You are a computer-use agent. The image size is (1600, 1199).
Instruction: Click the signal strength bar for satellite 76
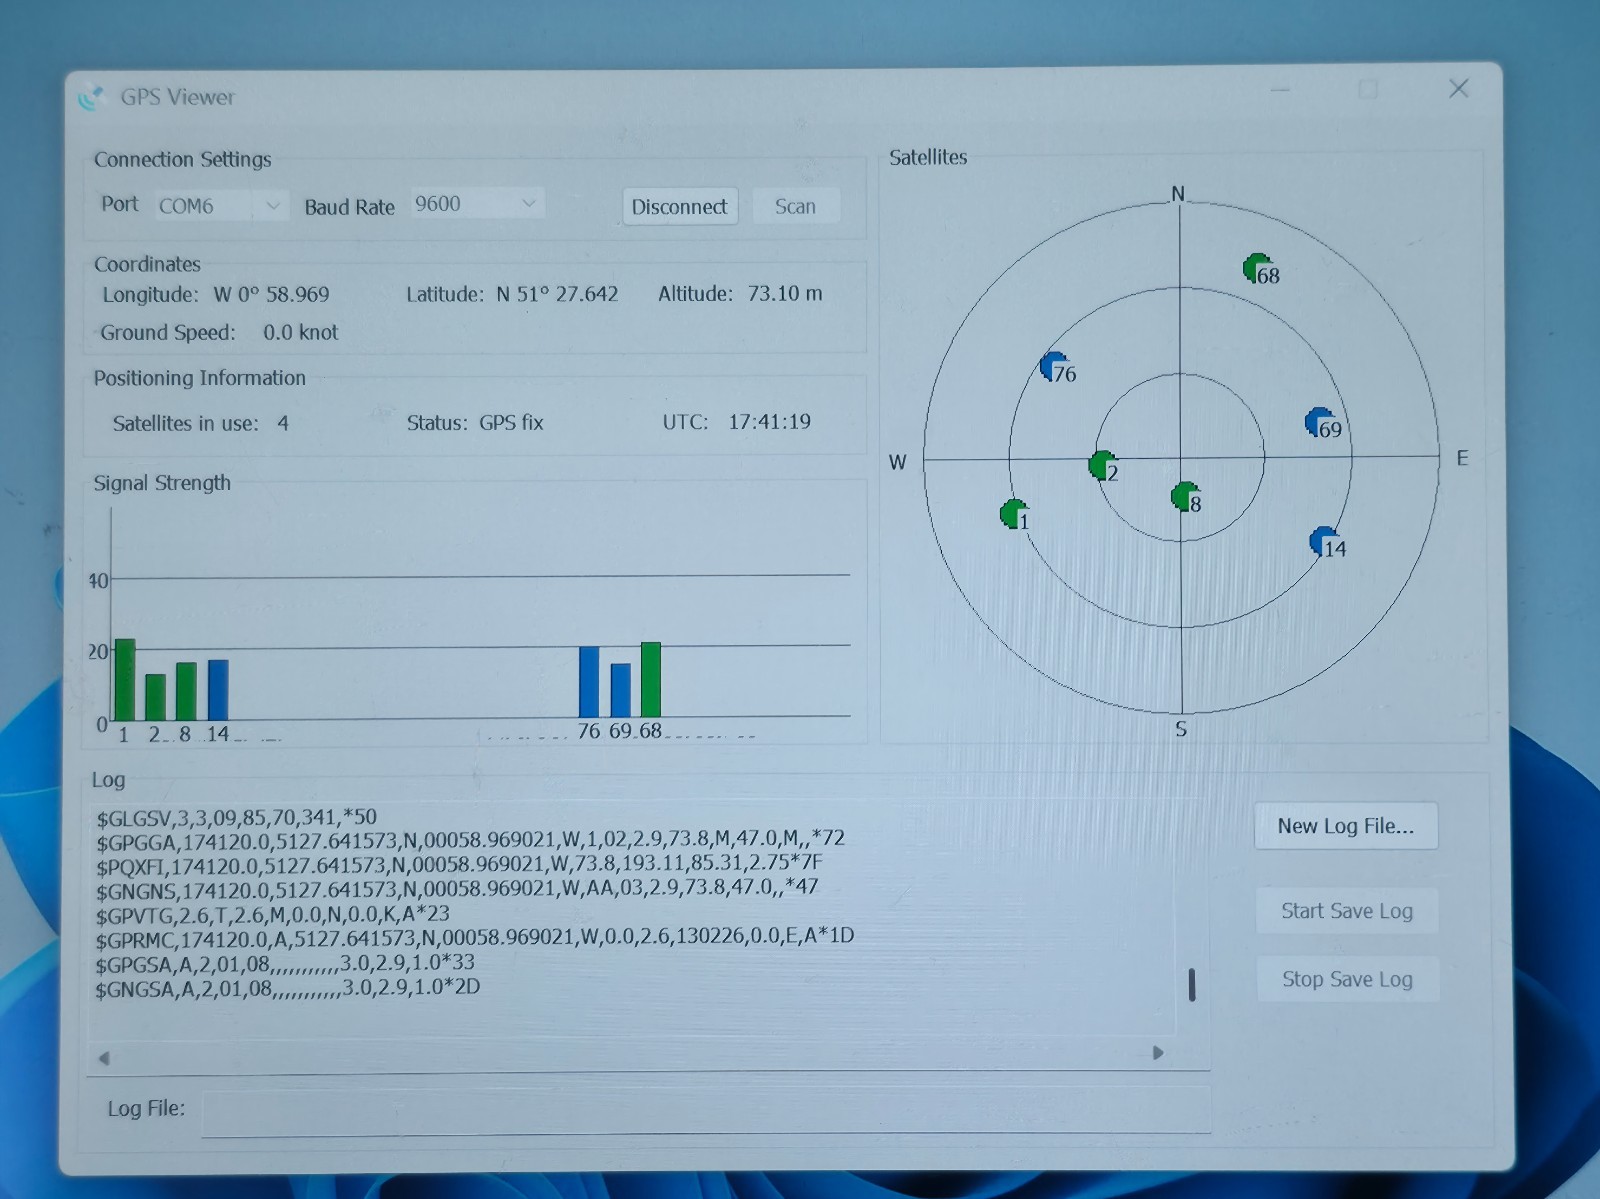[589, 682]
